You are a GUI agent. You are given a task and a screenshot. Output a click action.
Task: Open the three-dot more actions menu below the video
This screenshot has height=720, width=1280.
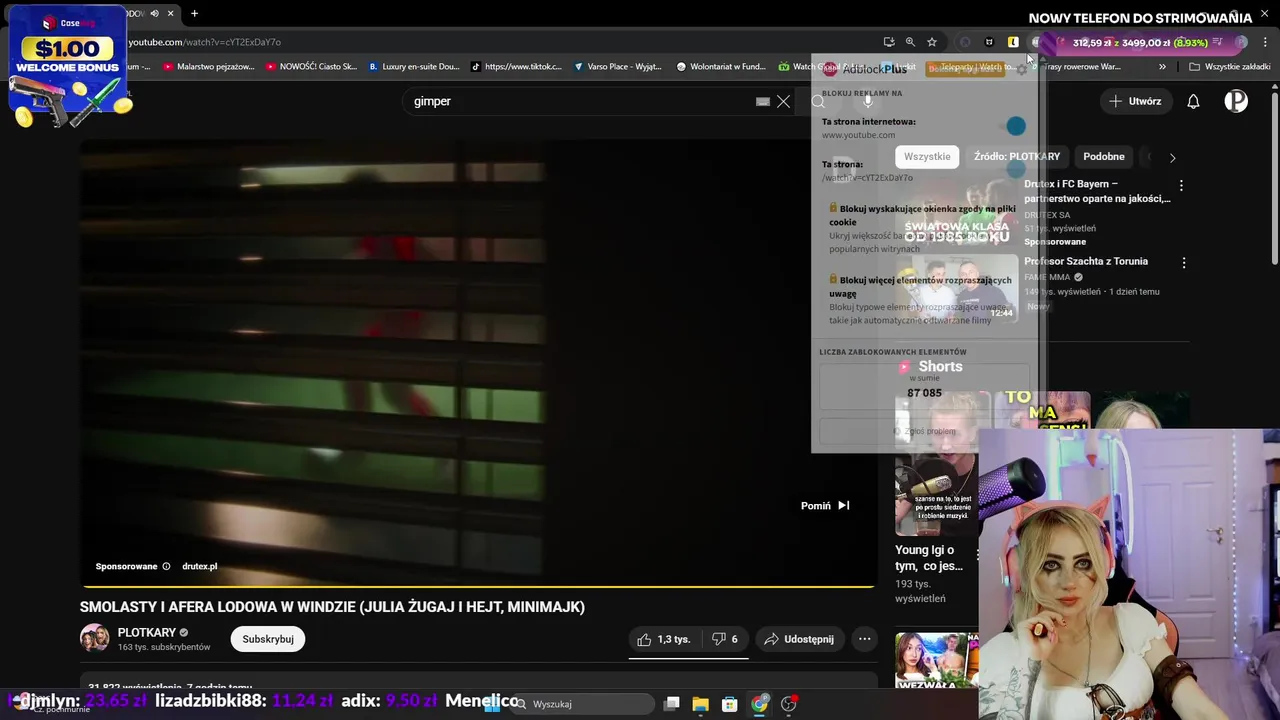click(865, 639)
